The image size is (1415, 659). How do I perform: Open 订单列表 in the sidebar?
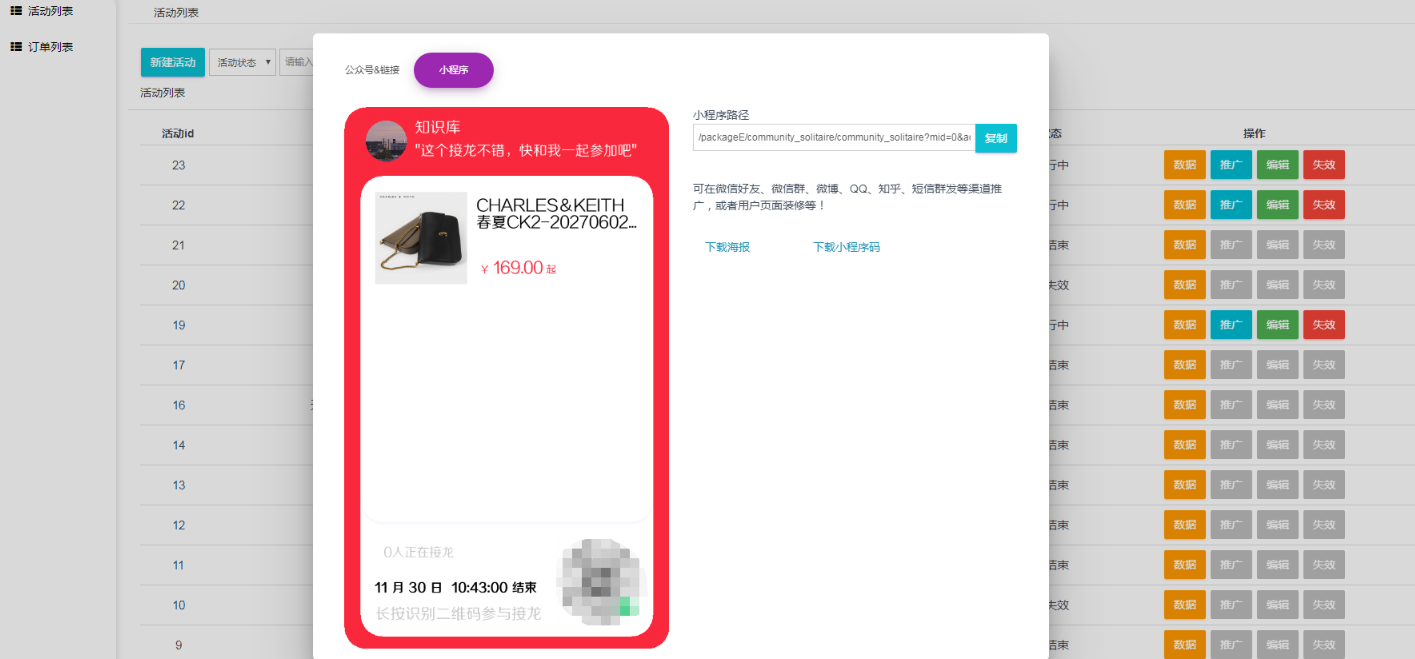(50, 47)
